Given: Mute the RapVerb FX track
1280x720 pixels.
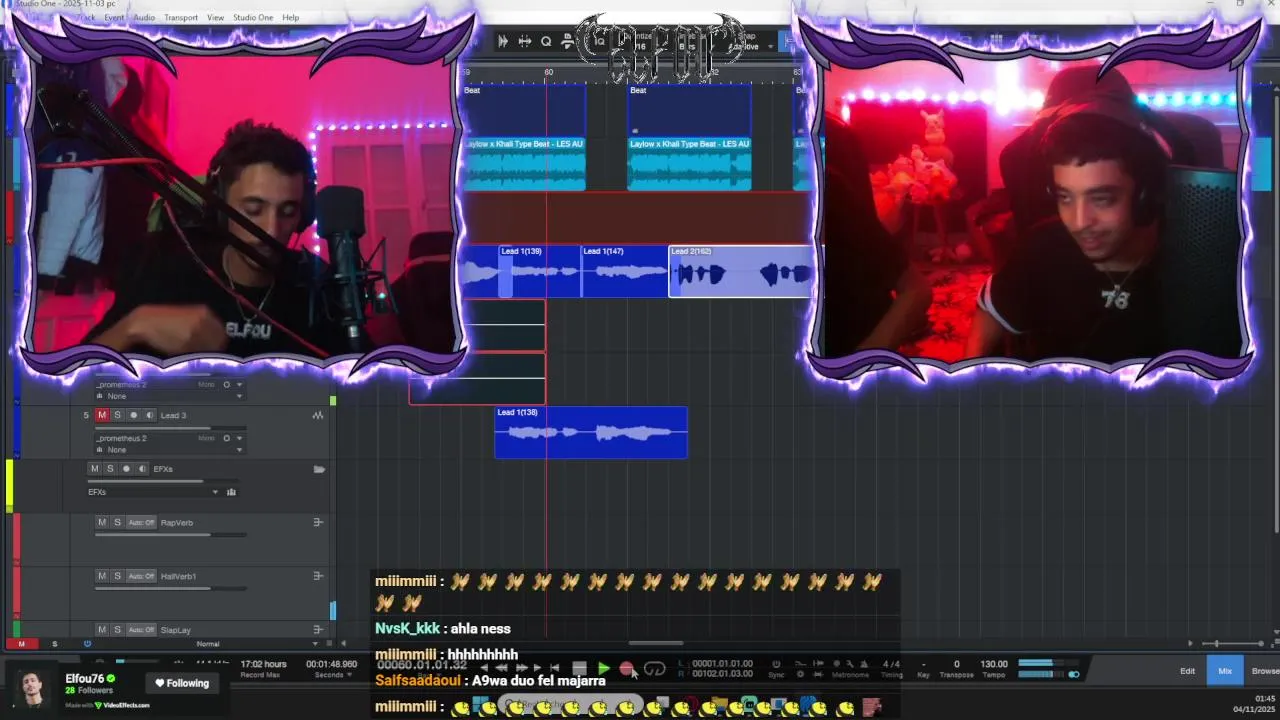Looking at the screenshot, I should 101,522.
